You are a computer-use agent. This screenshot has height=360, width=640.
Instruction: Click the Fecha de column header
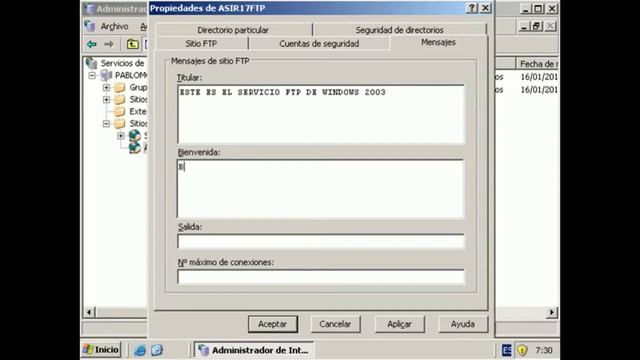point(537,64)
